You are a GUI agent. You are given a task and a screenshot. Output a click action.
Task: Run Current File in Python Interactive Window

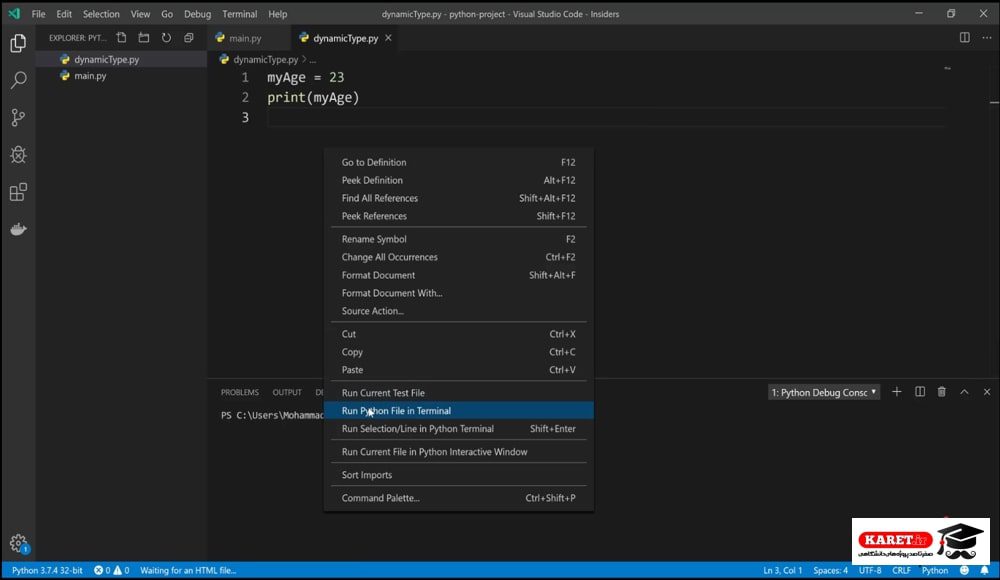point(459,451)
